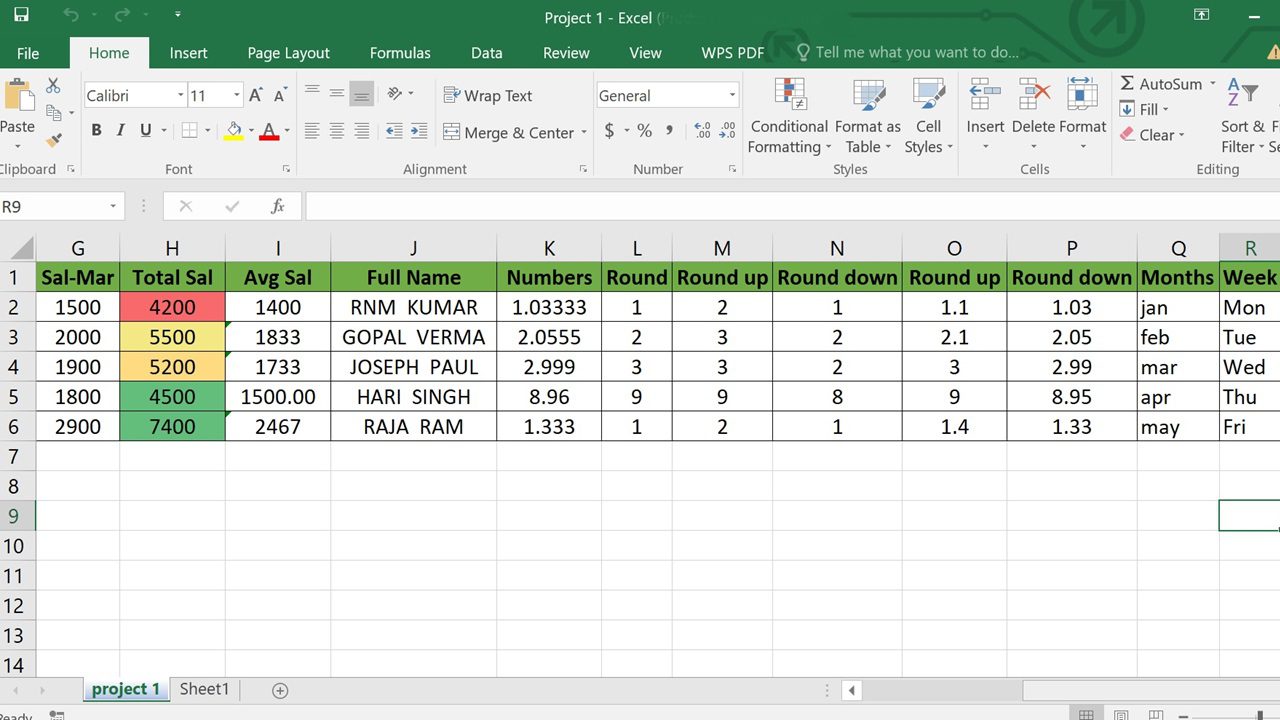Toggle Italic formatting
1280x720 pixels.
[121, 130]
